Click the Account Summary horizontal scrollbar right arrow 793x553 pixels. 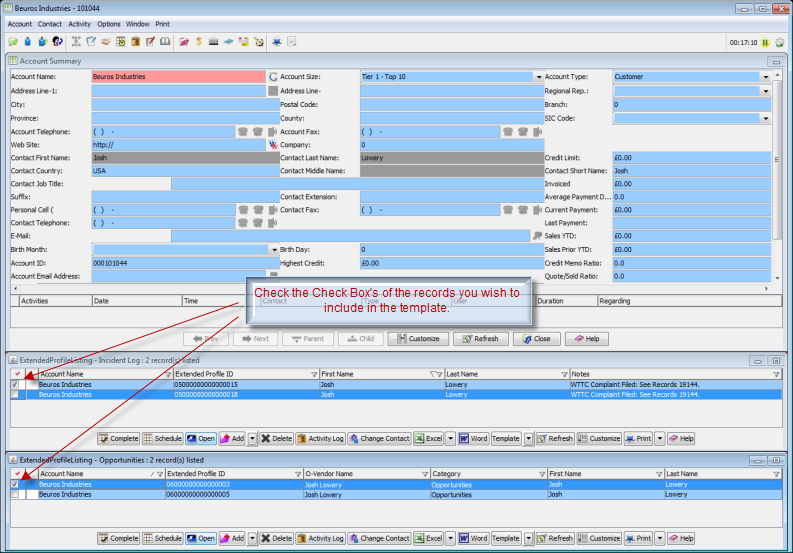tap(767, 288)
